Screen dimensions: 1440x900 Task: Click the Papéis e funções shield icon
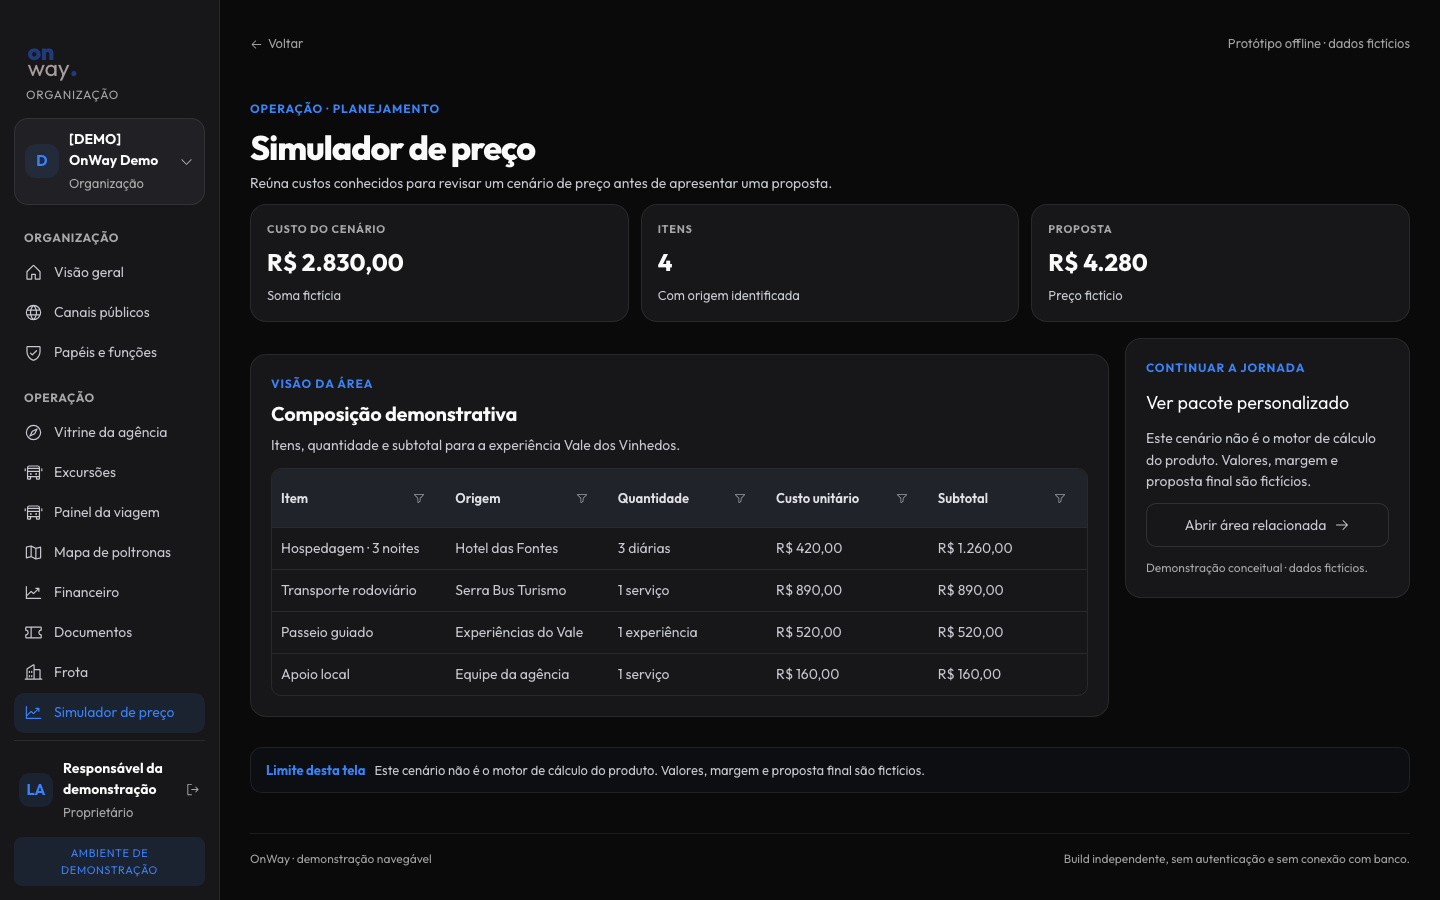[33, 352]
